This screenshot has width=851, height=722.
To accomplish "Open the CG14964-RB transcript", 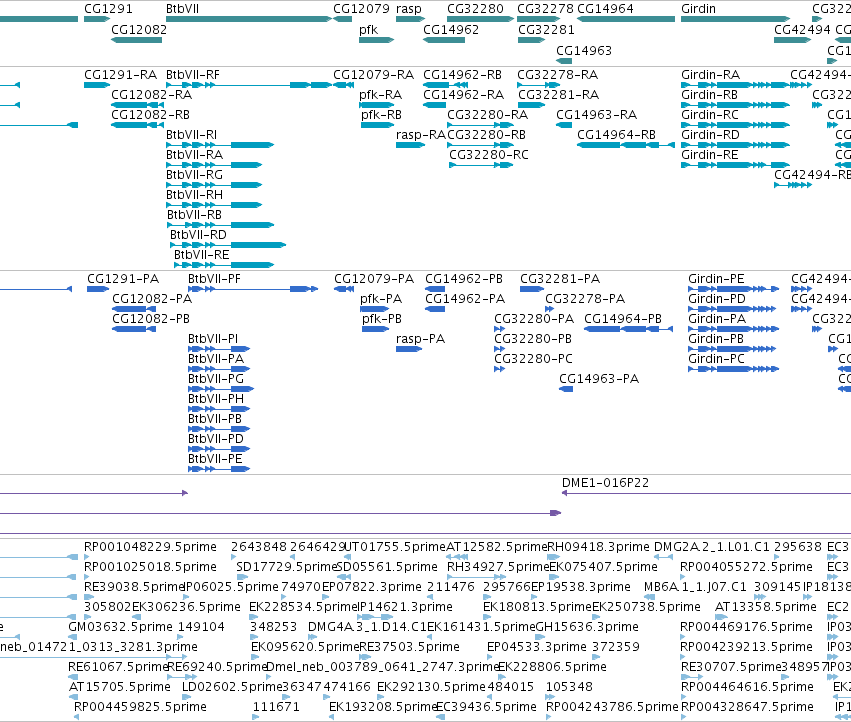I will click(x=626, y=145).
